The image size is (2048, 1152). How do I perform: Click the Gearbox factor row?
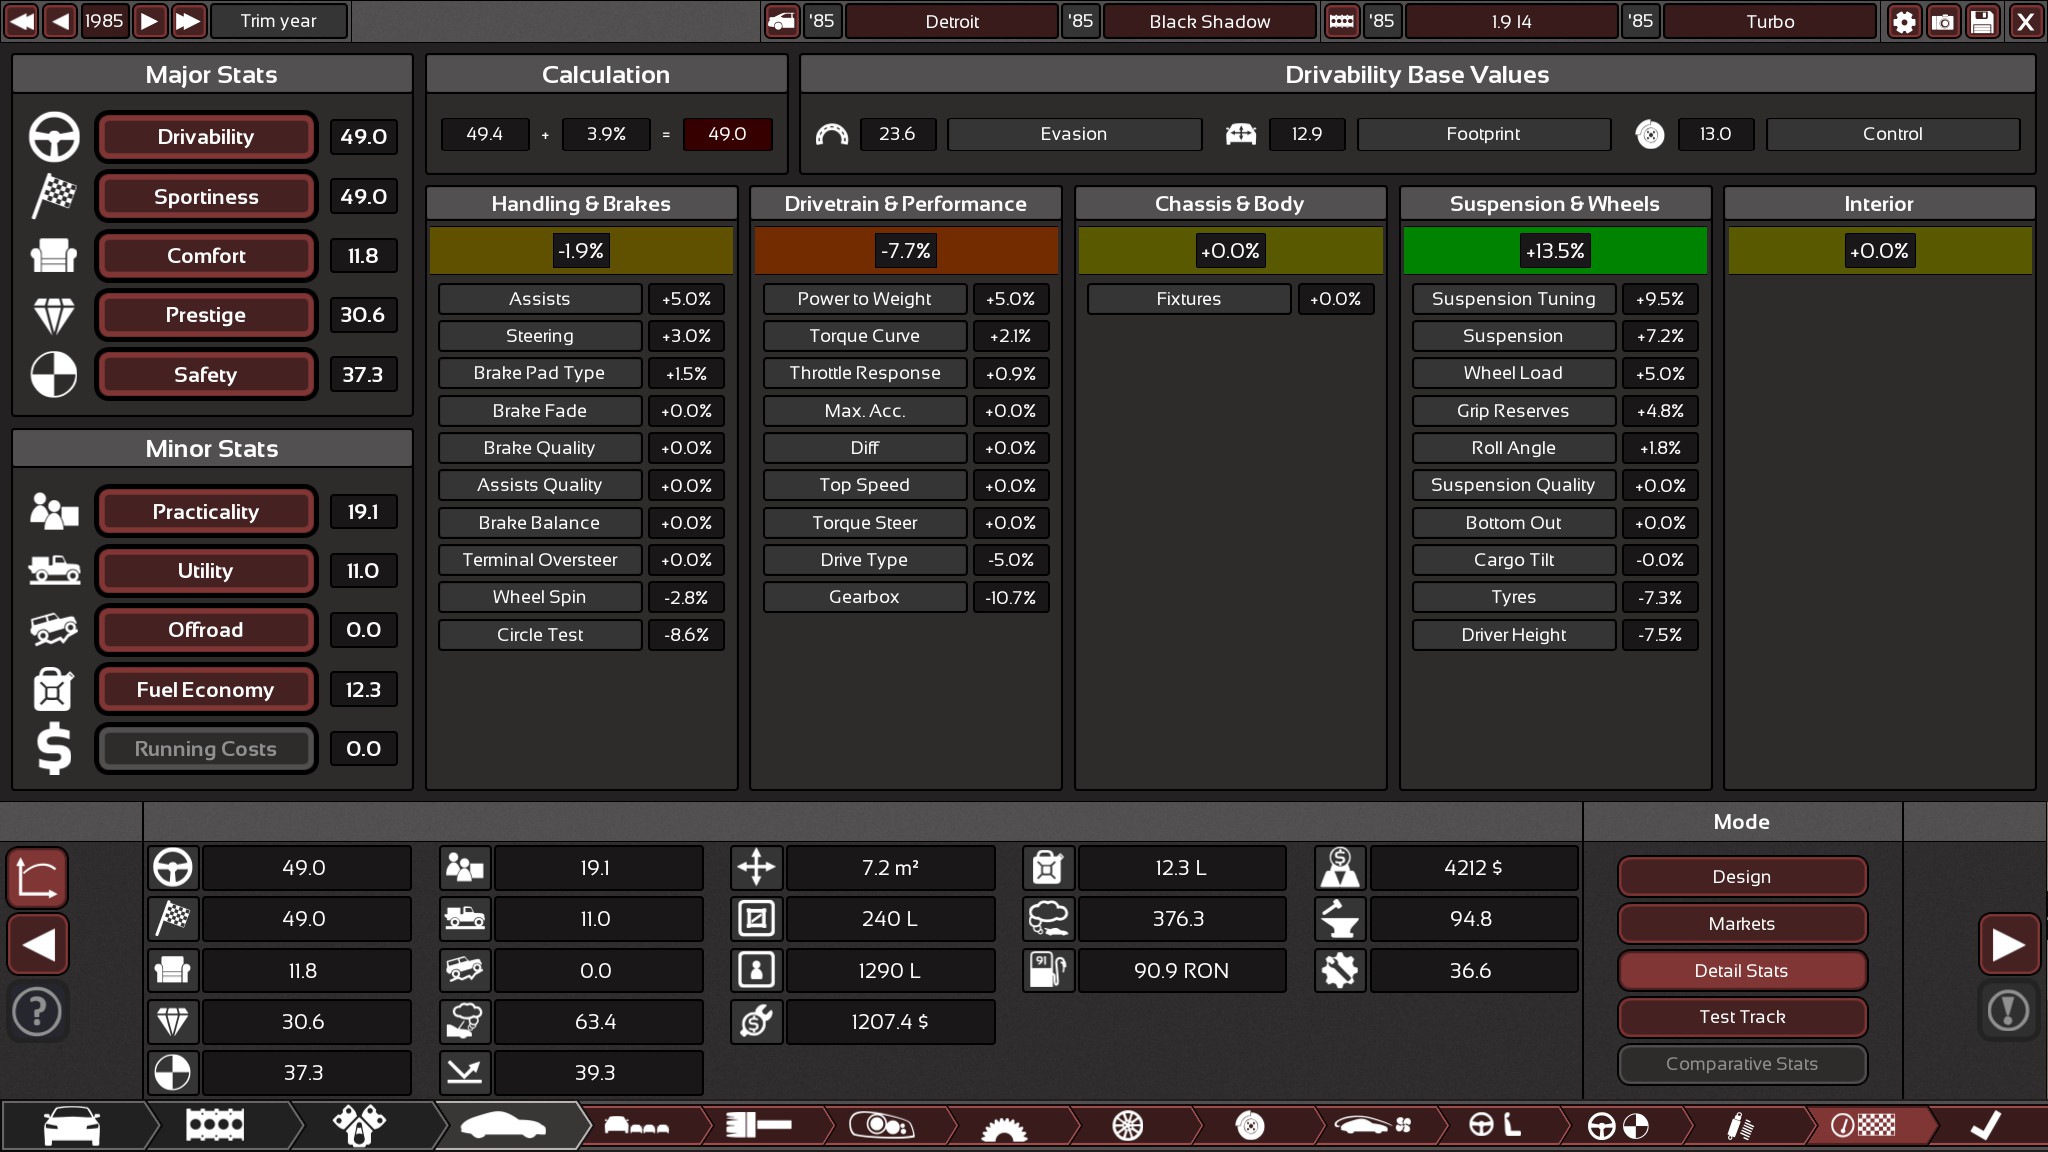click(906, 597)
